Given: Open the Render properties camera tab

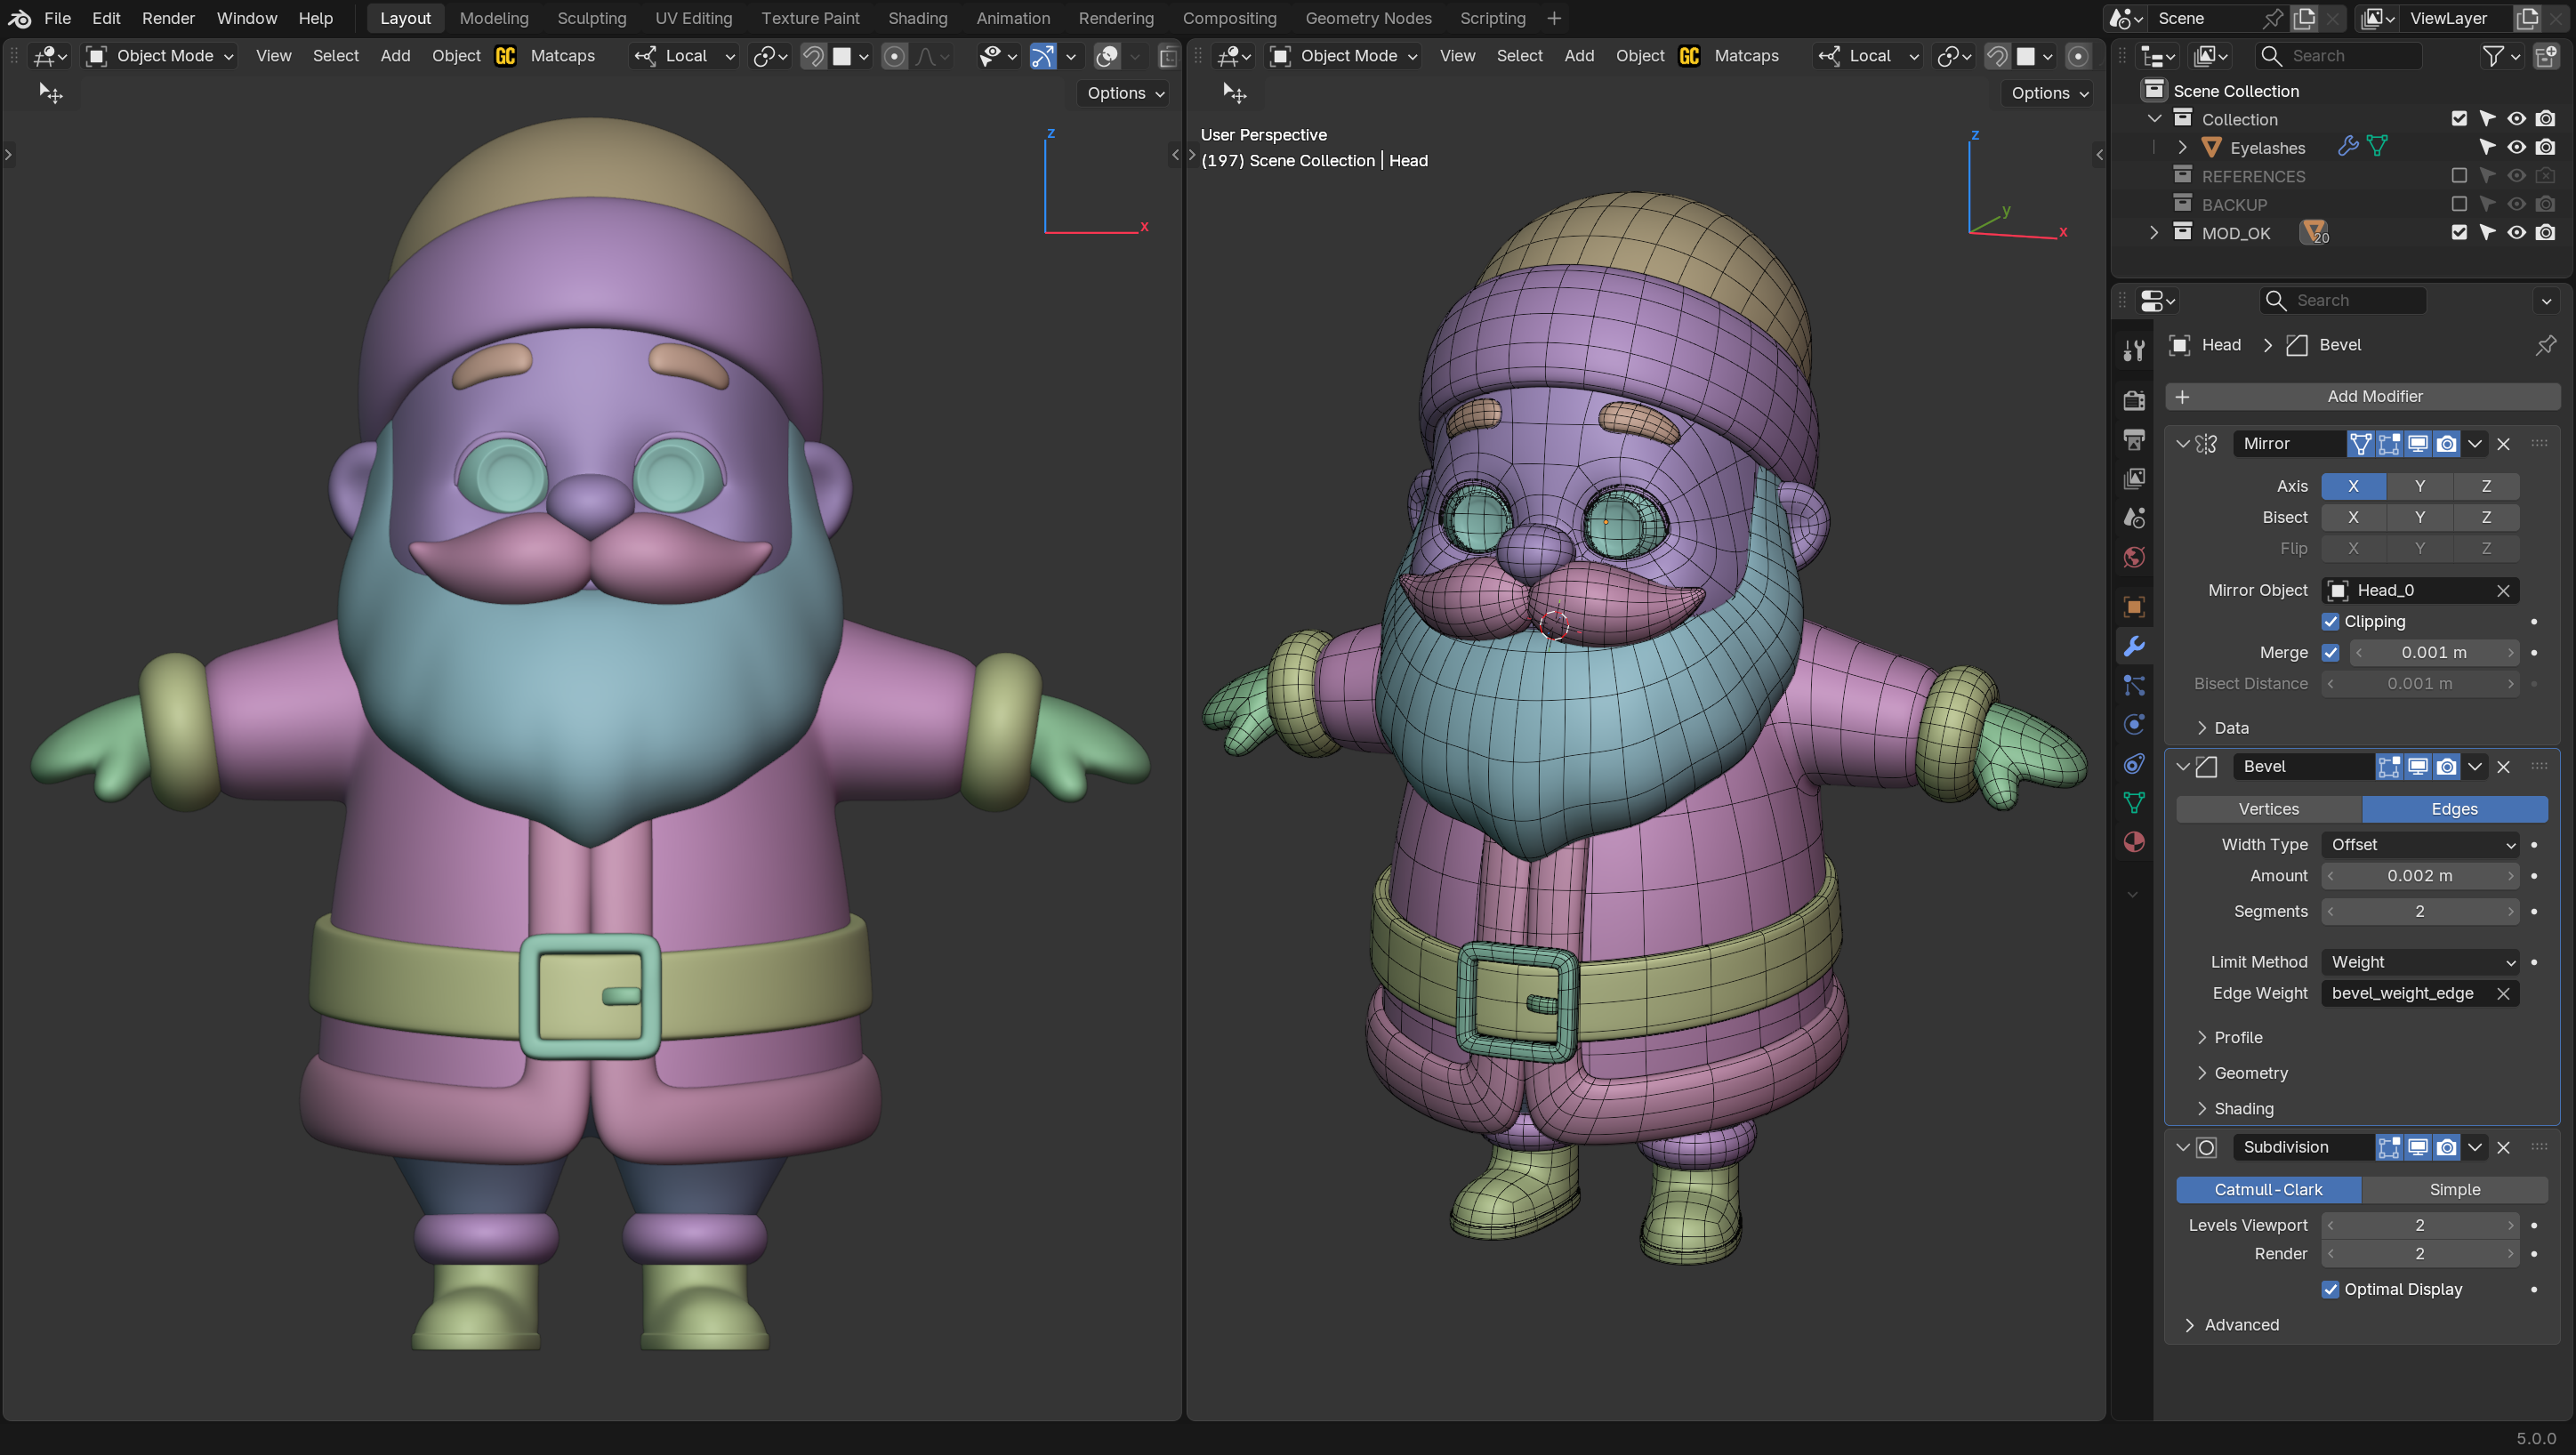Looking at the screenshot, I should 2133,400.
